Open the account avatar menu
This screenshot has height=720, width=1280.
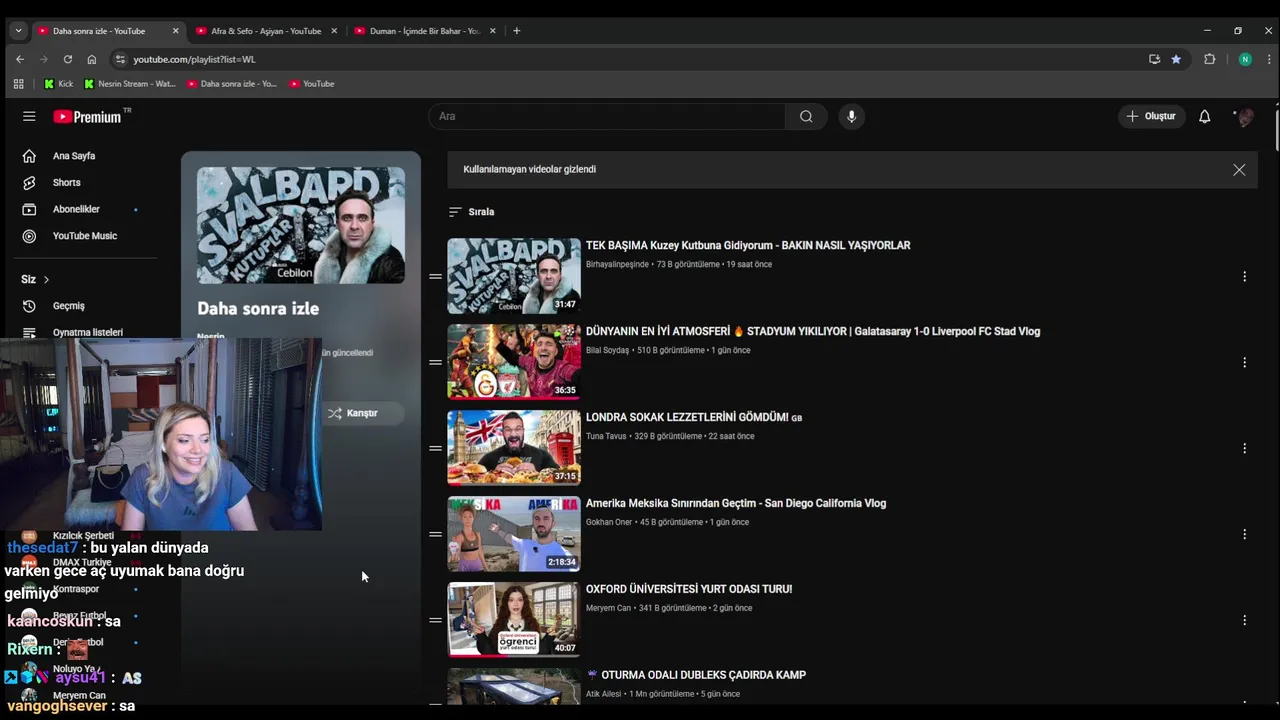pyautogui.click(x=1244, y=117)
